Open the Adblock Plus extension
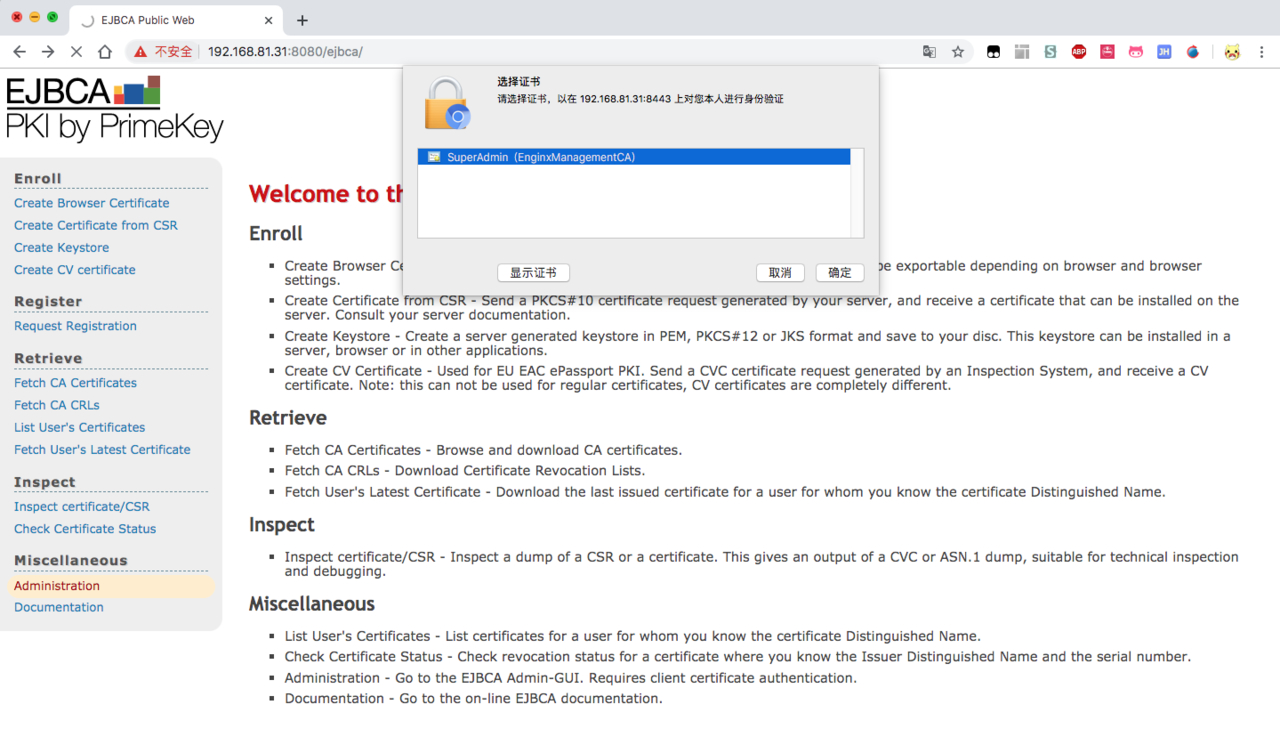This screenshot has height=745, width=1280. coord(1079,52)
